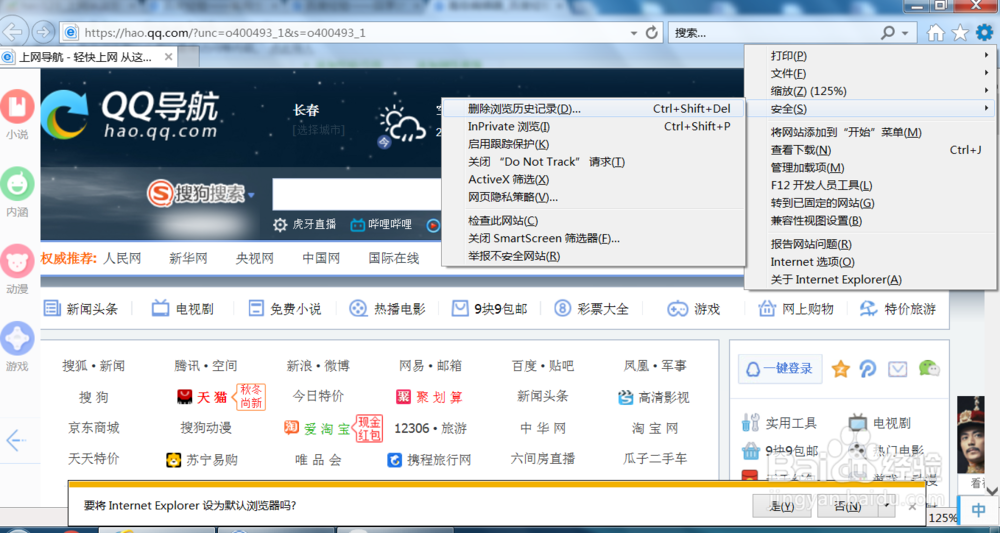Click the 网上购物 icon
This screenshot has width=1000, height=533.
click(766, 309)
